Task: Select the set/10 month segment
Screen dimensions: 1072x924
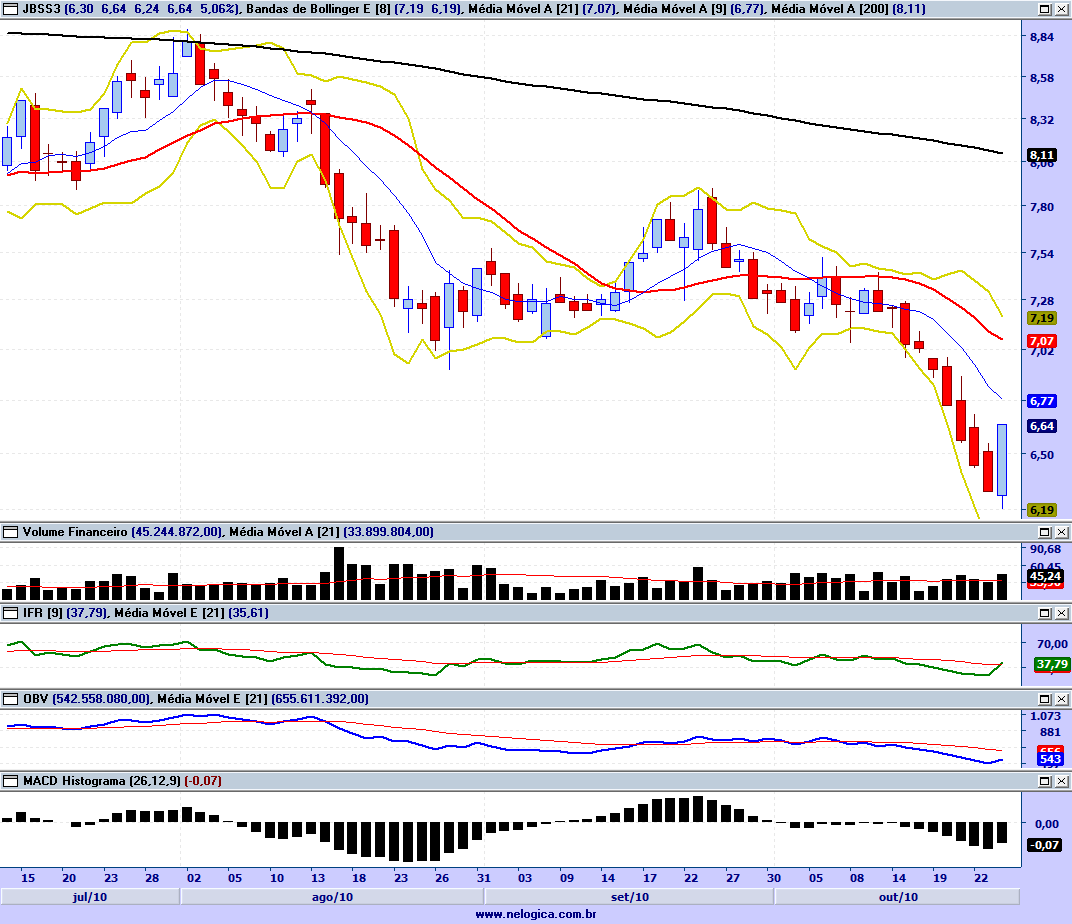Action: 630,897
